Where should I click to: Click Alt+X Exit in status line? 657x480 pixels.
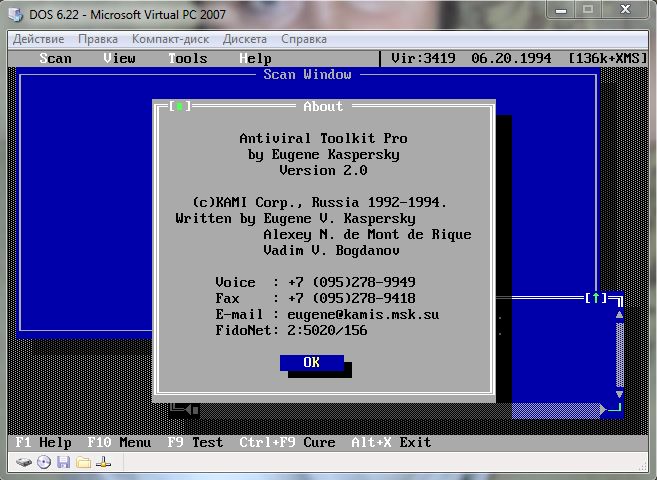[x=391, y=442]
